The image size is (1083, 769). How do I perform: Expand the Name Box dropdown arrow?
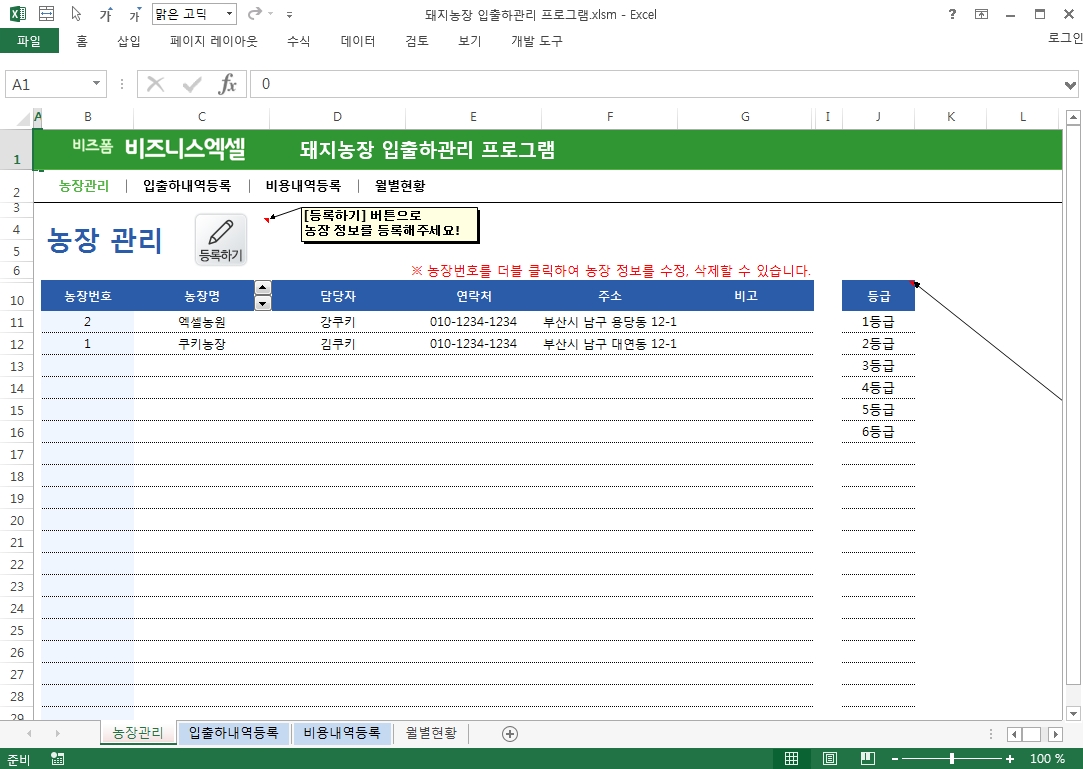(97, 85)
